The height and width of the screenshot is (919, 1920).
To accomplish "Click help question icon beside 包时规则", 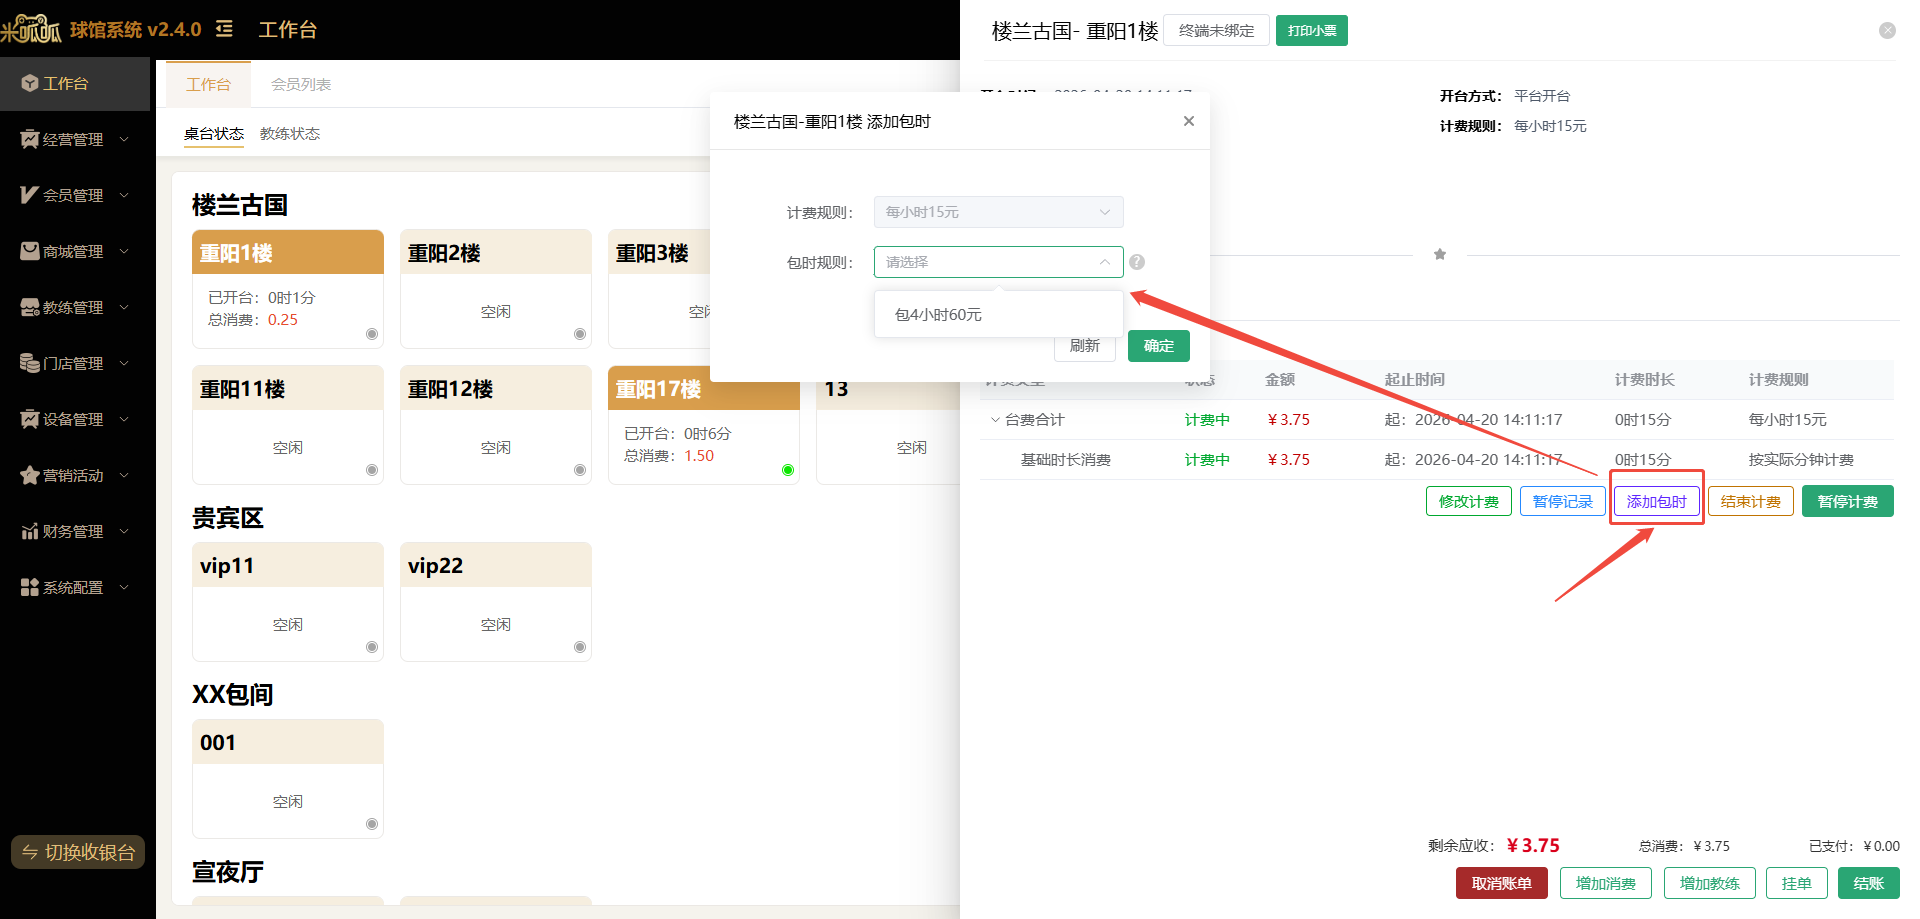I will [1137, 262].
